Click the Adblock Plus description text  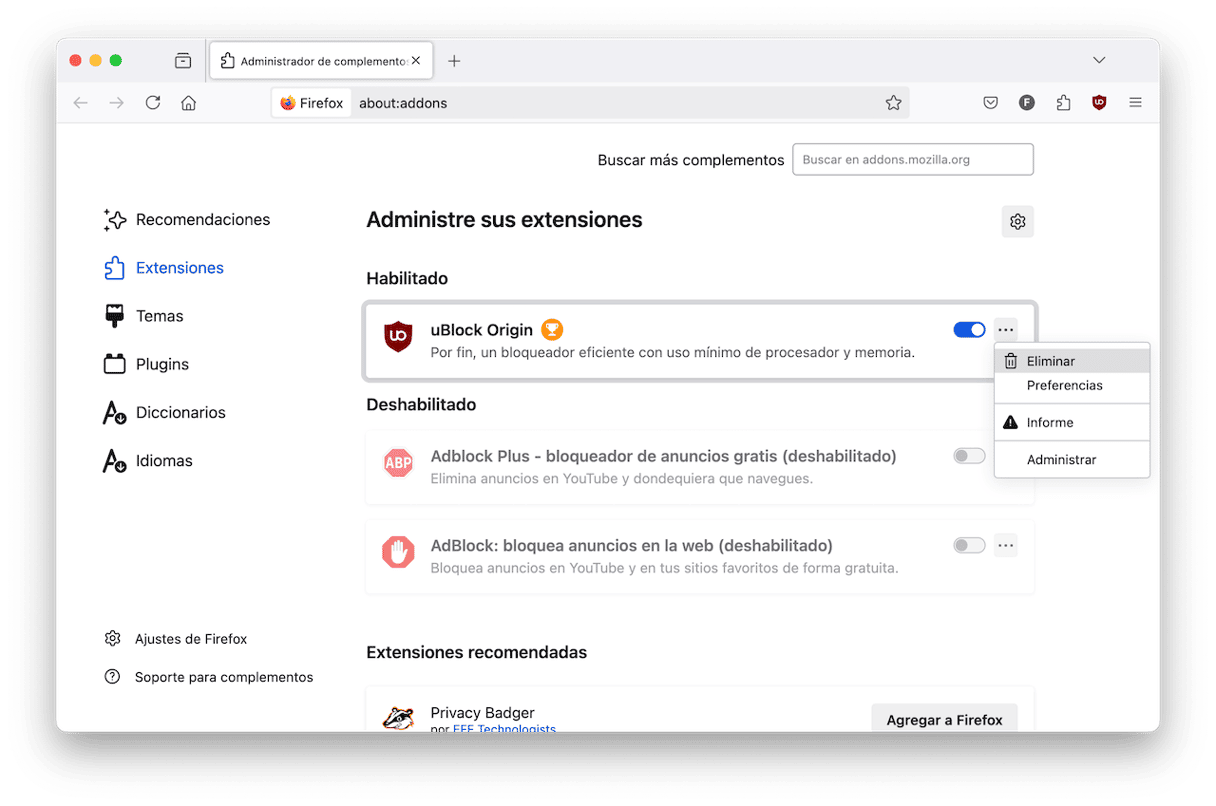pyautogui.click(x=622, y=478)
